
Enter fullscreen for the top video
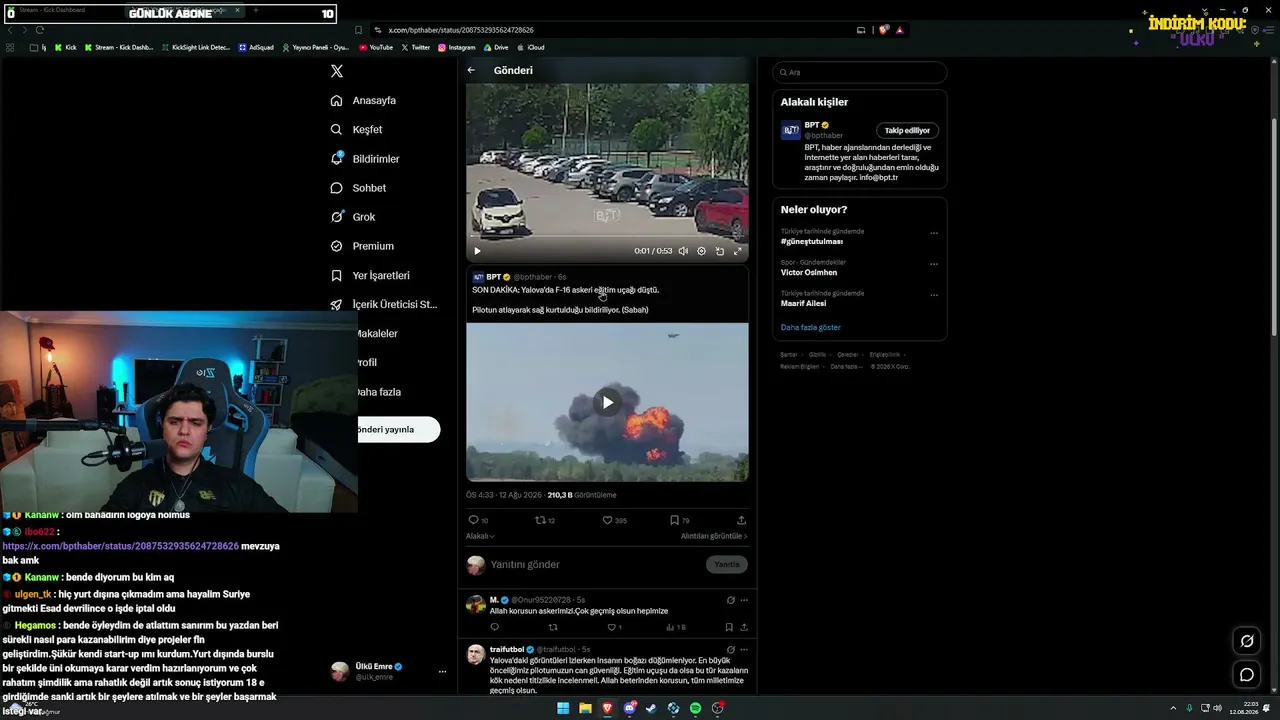pos(738,251)
